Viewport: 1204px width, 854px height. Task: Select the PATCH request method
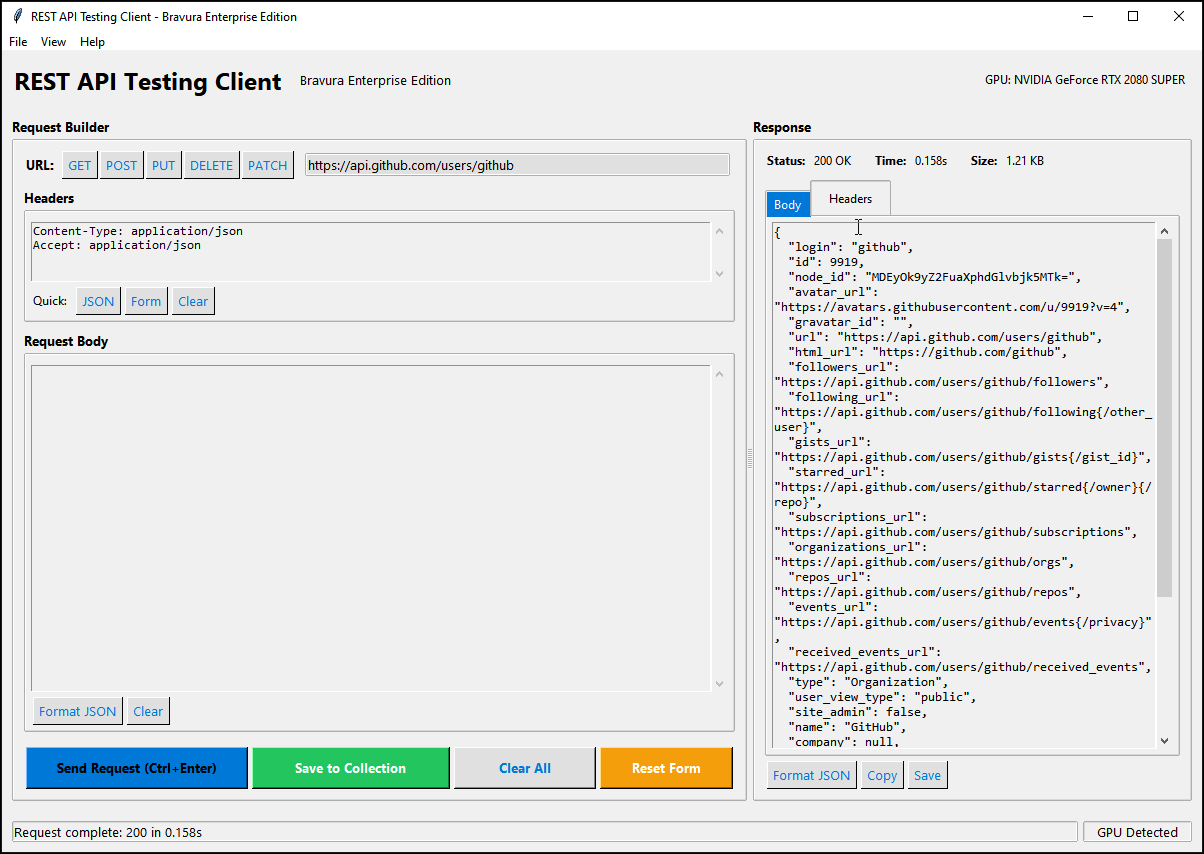(267, 165)
